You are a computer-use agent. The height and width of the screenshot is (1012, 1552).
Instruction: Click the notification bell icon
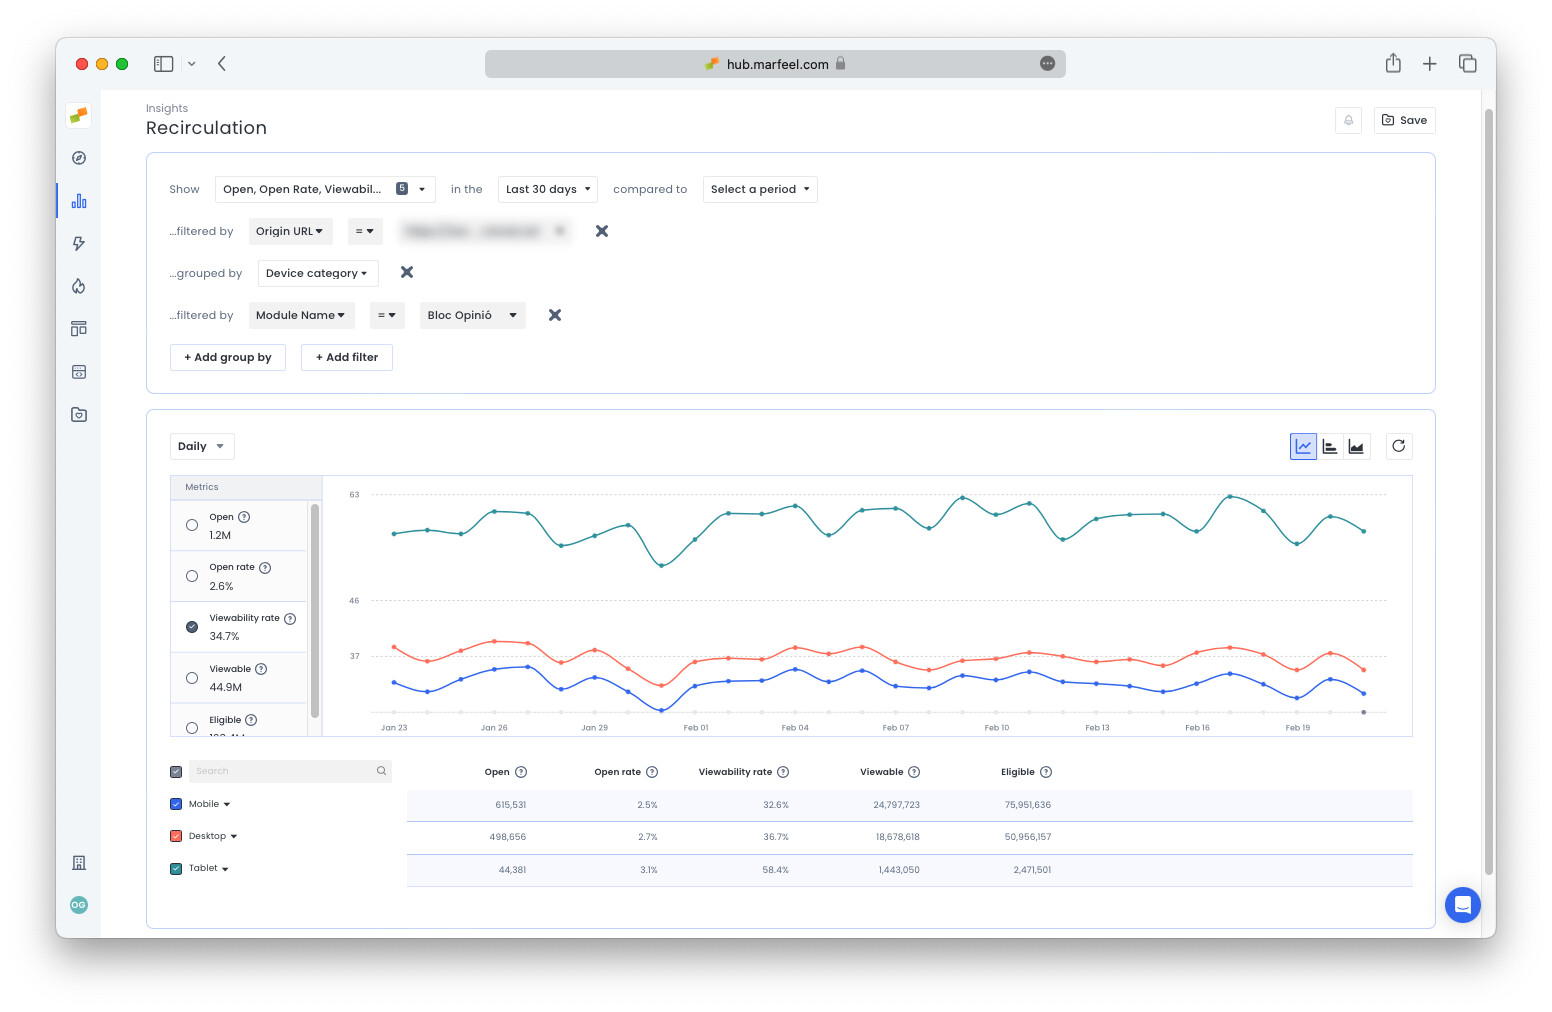[1348, 120]
